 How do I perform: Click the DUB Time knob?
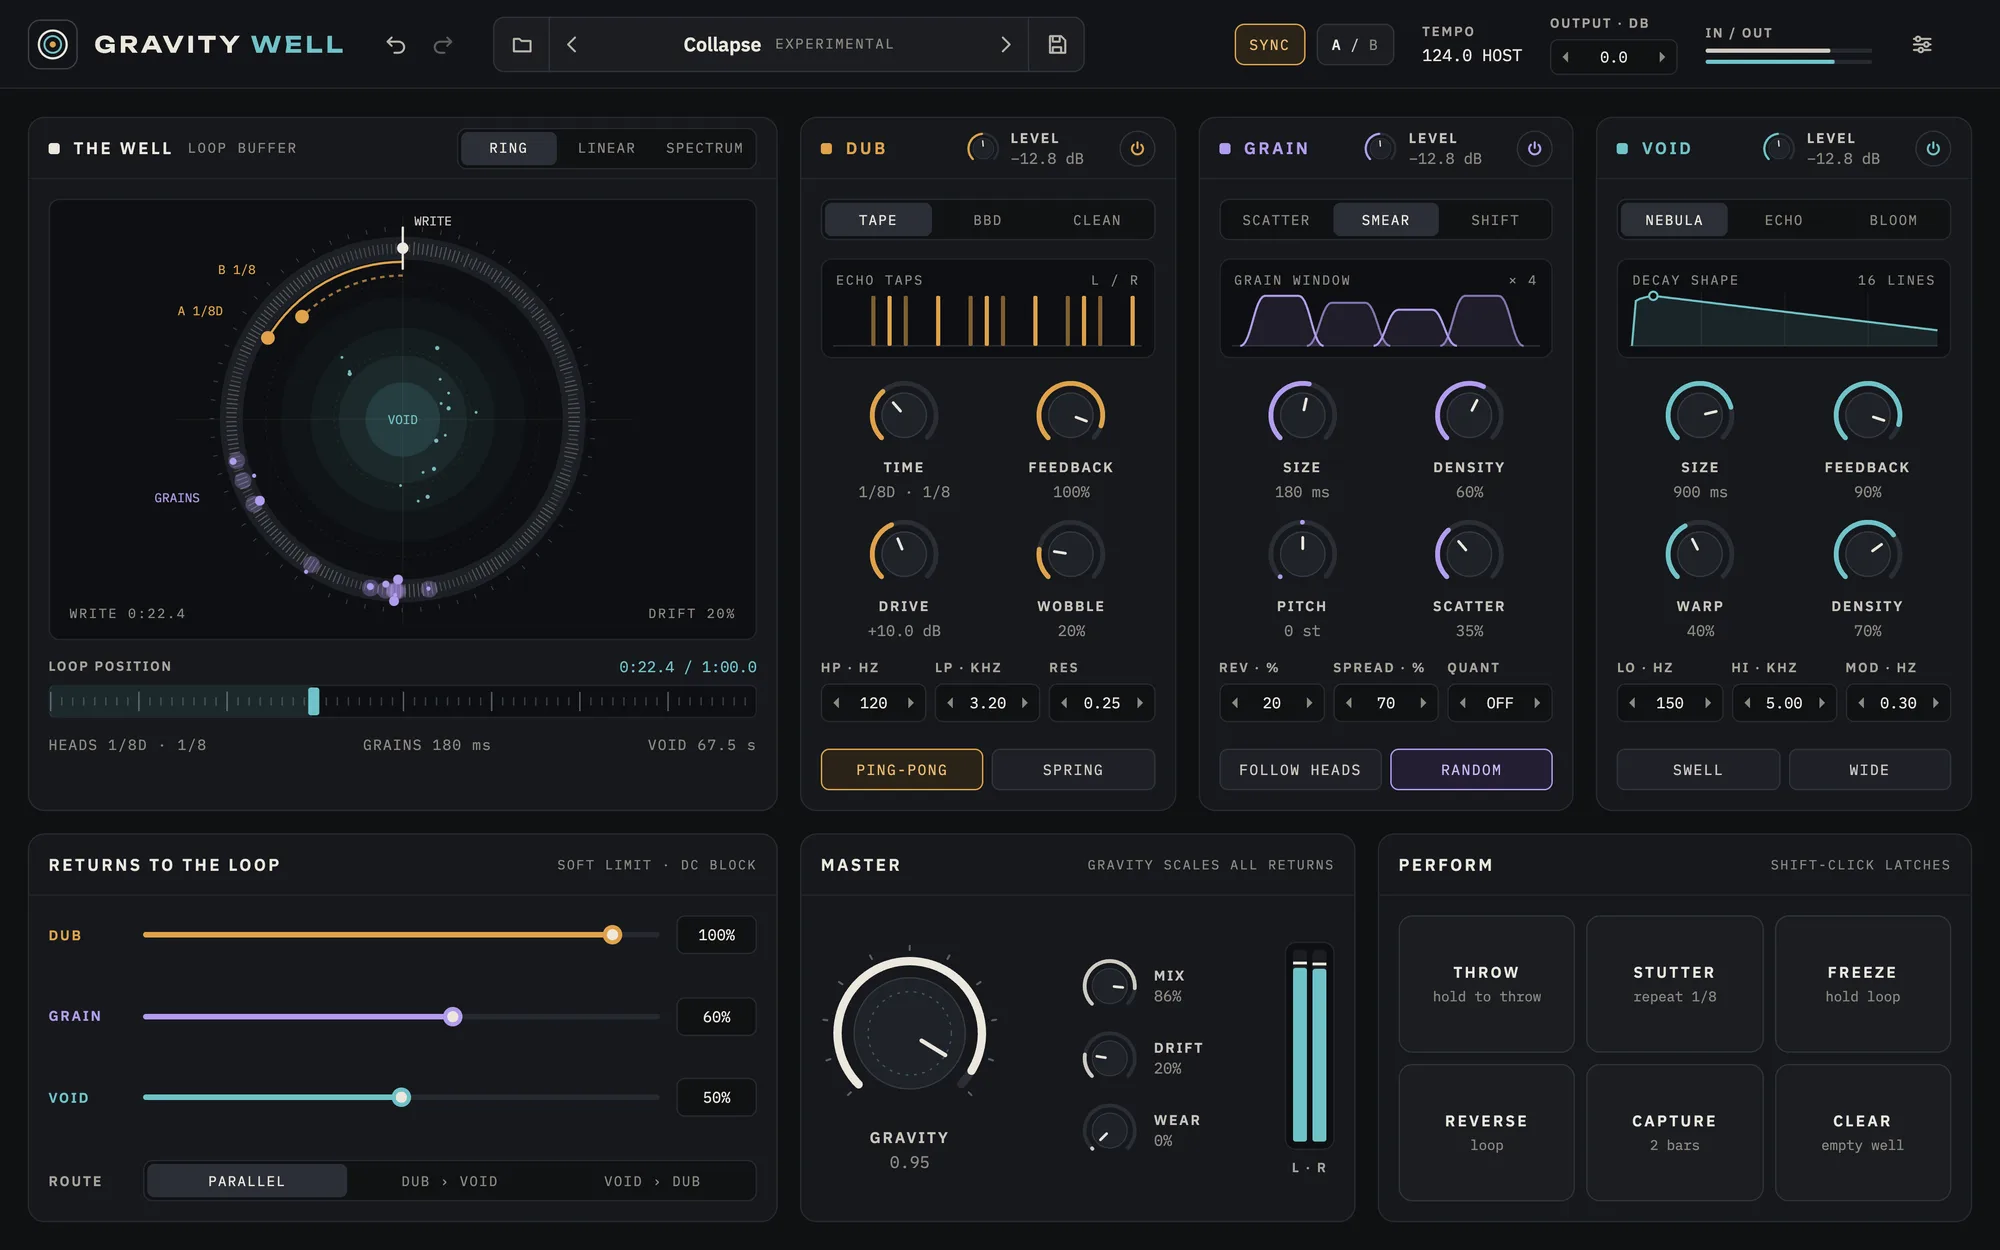click(903, 414)
